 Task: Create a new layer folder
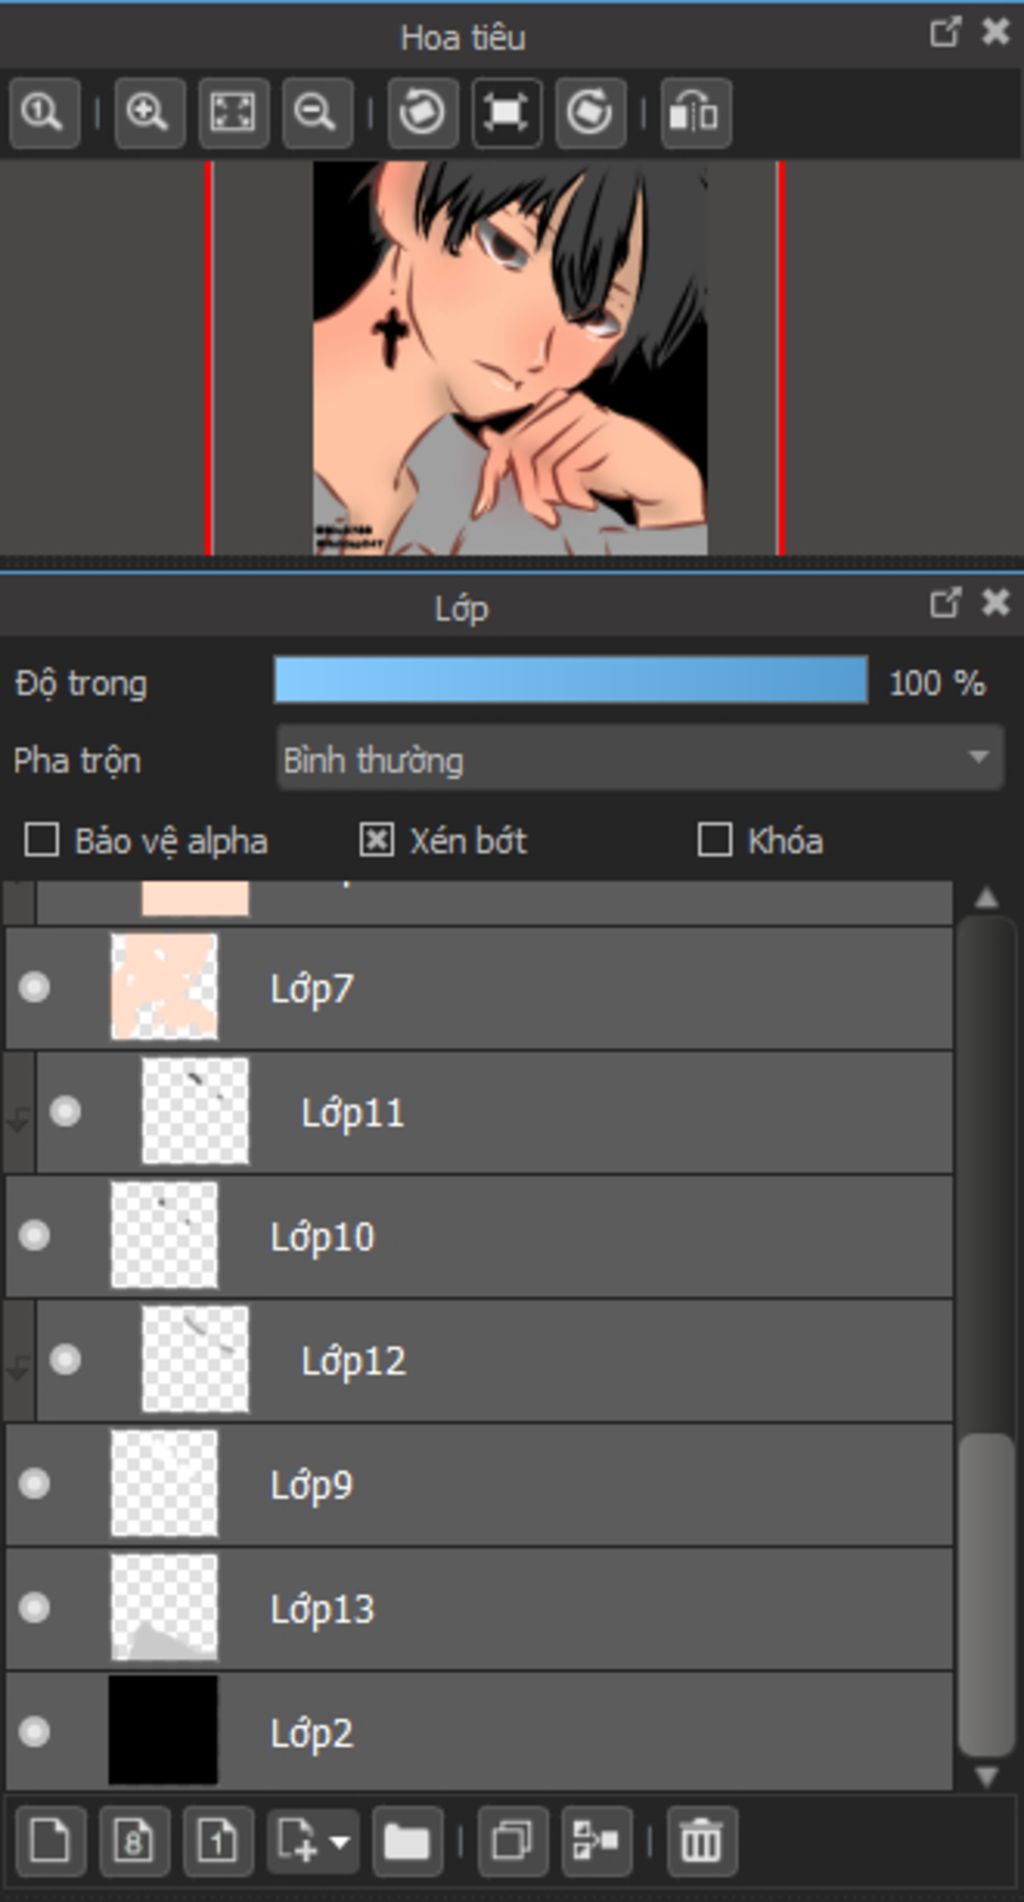pos(407,1840)
